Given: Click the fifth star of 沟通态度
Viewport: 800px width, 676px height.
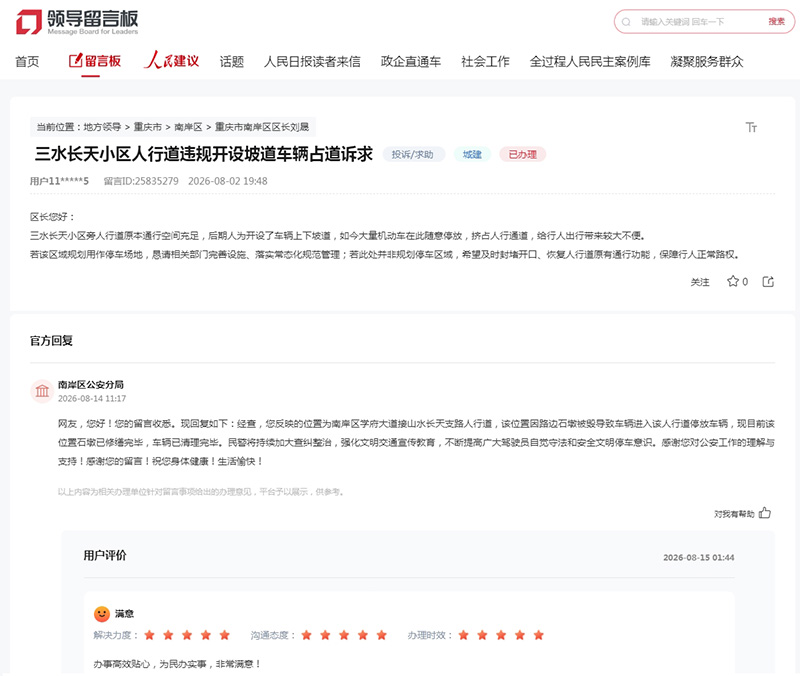Looking at the screenshot, I should [382, 635].
